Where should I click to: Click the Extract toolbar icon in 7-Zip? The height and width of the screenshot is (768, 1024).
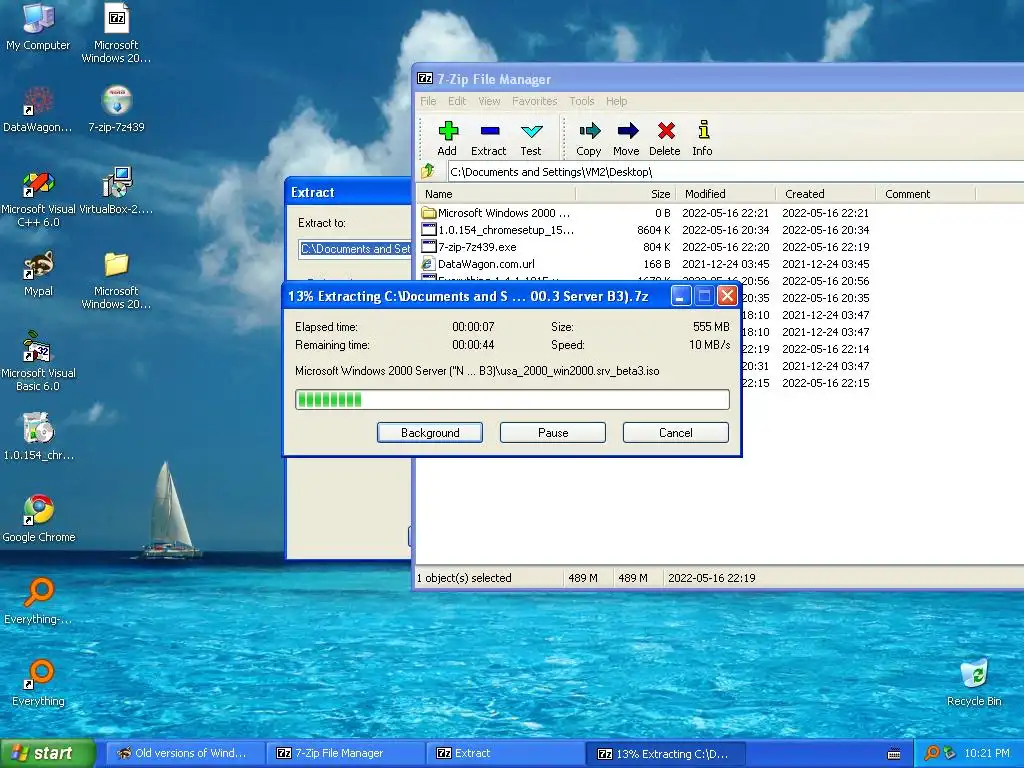pos(488,138)
